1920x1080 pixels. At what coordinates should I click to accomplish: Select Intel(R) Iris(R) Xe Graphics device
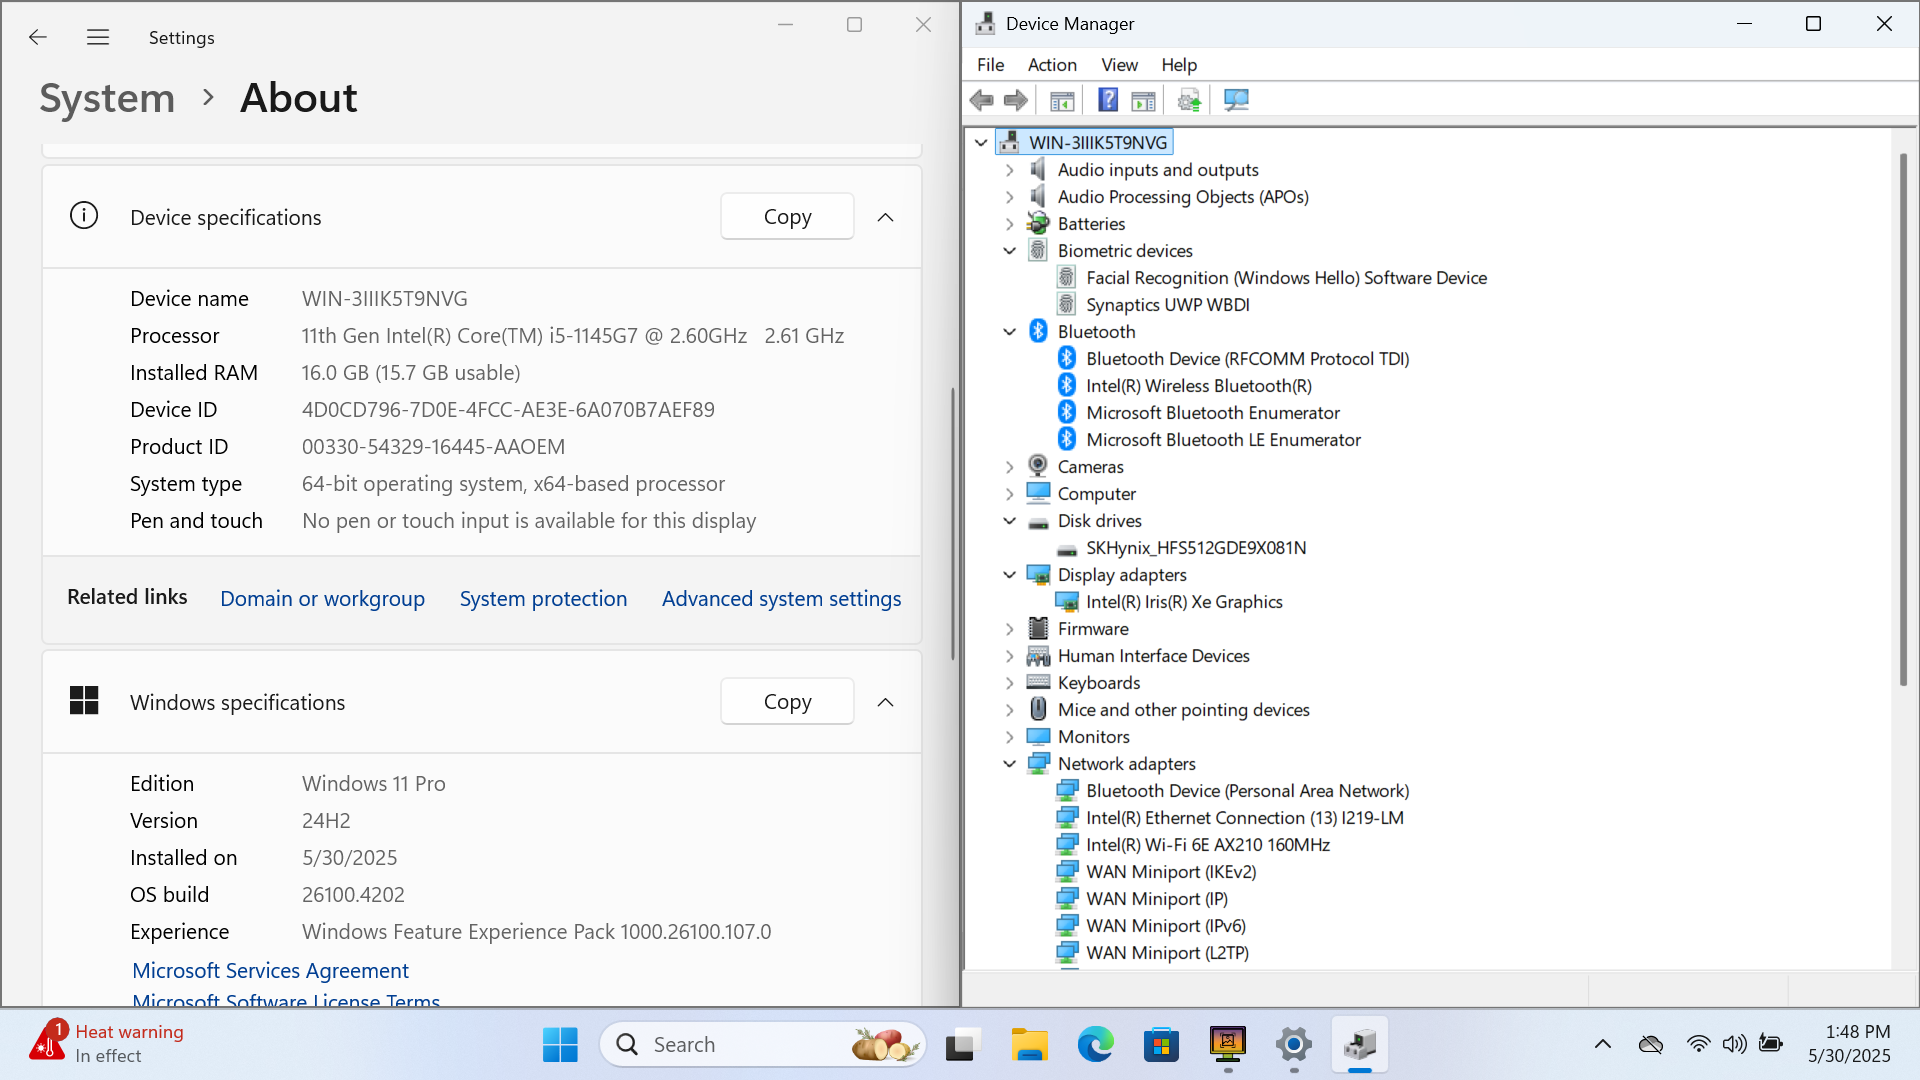pyautogui.click(x=1184, y=601)
